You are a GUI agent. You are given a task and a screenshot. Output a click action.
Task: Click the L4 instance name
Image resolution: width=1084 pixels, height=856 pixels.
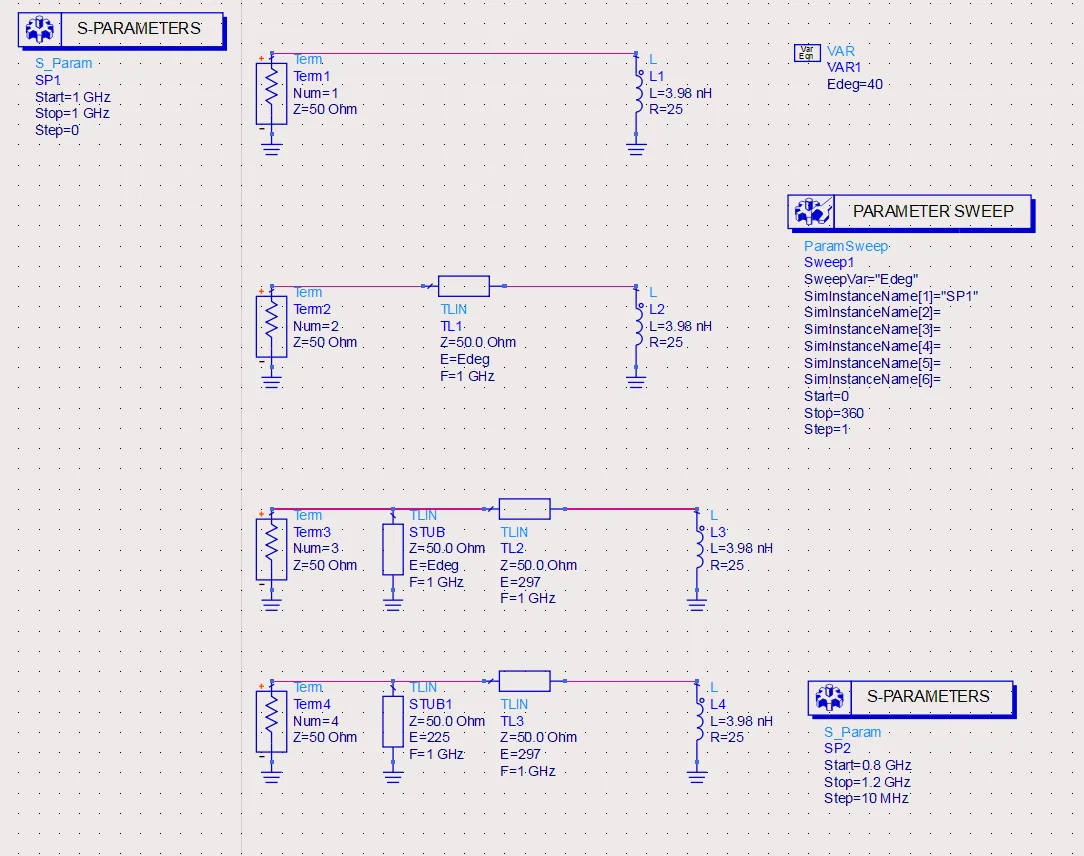(718, 704)
